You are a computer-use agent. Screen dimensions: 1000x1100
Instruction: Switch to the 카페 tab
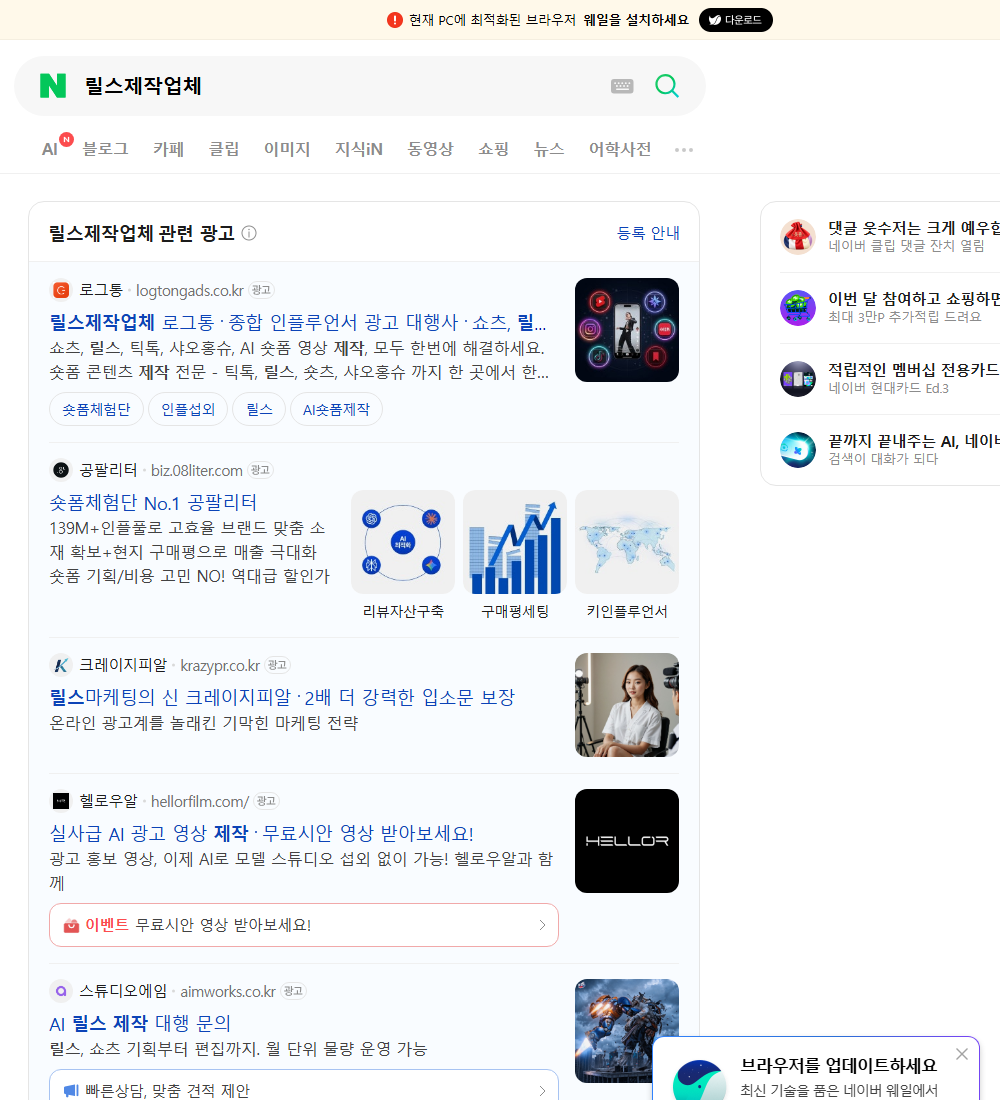[x=168, y=149]
